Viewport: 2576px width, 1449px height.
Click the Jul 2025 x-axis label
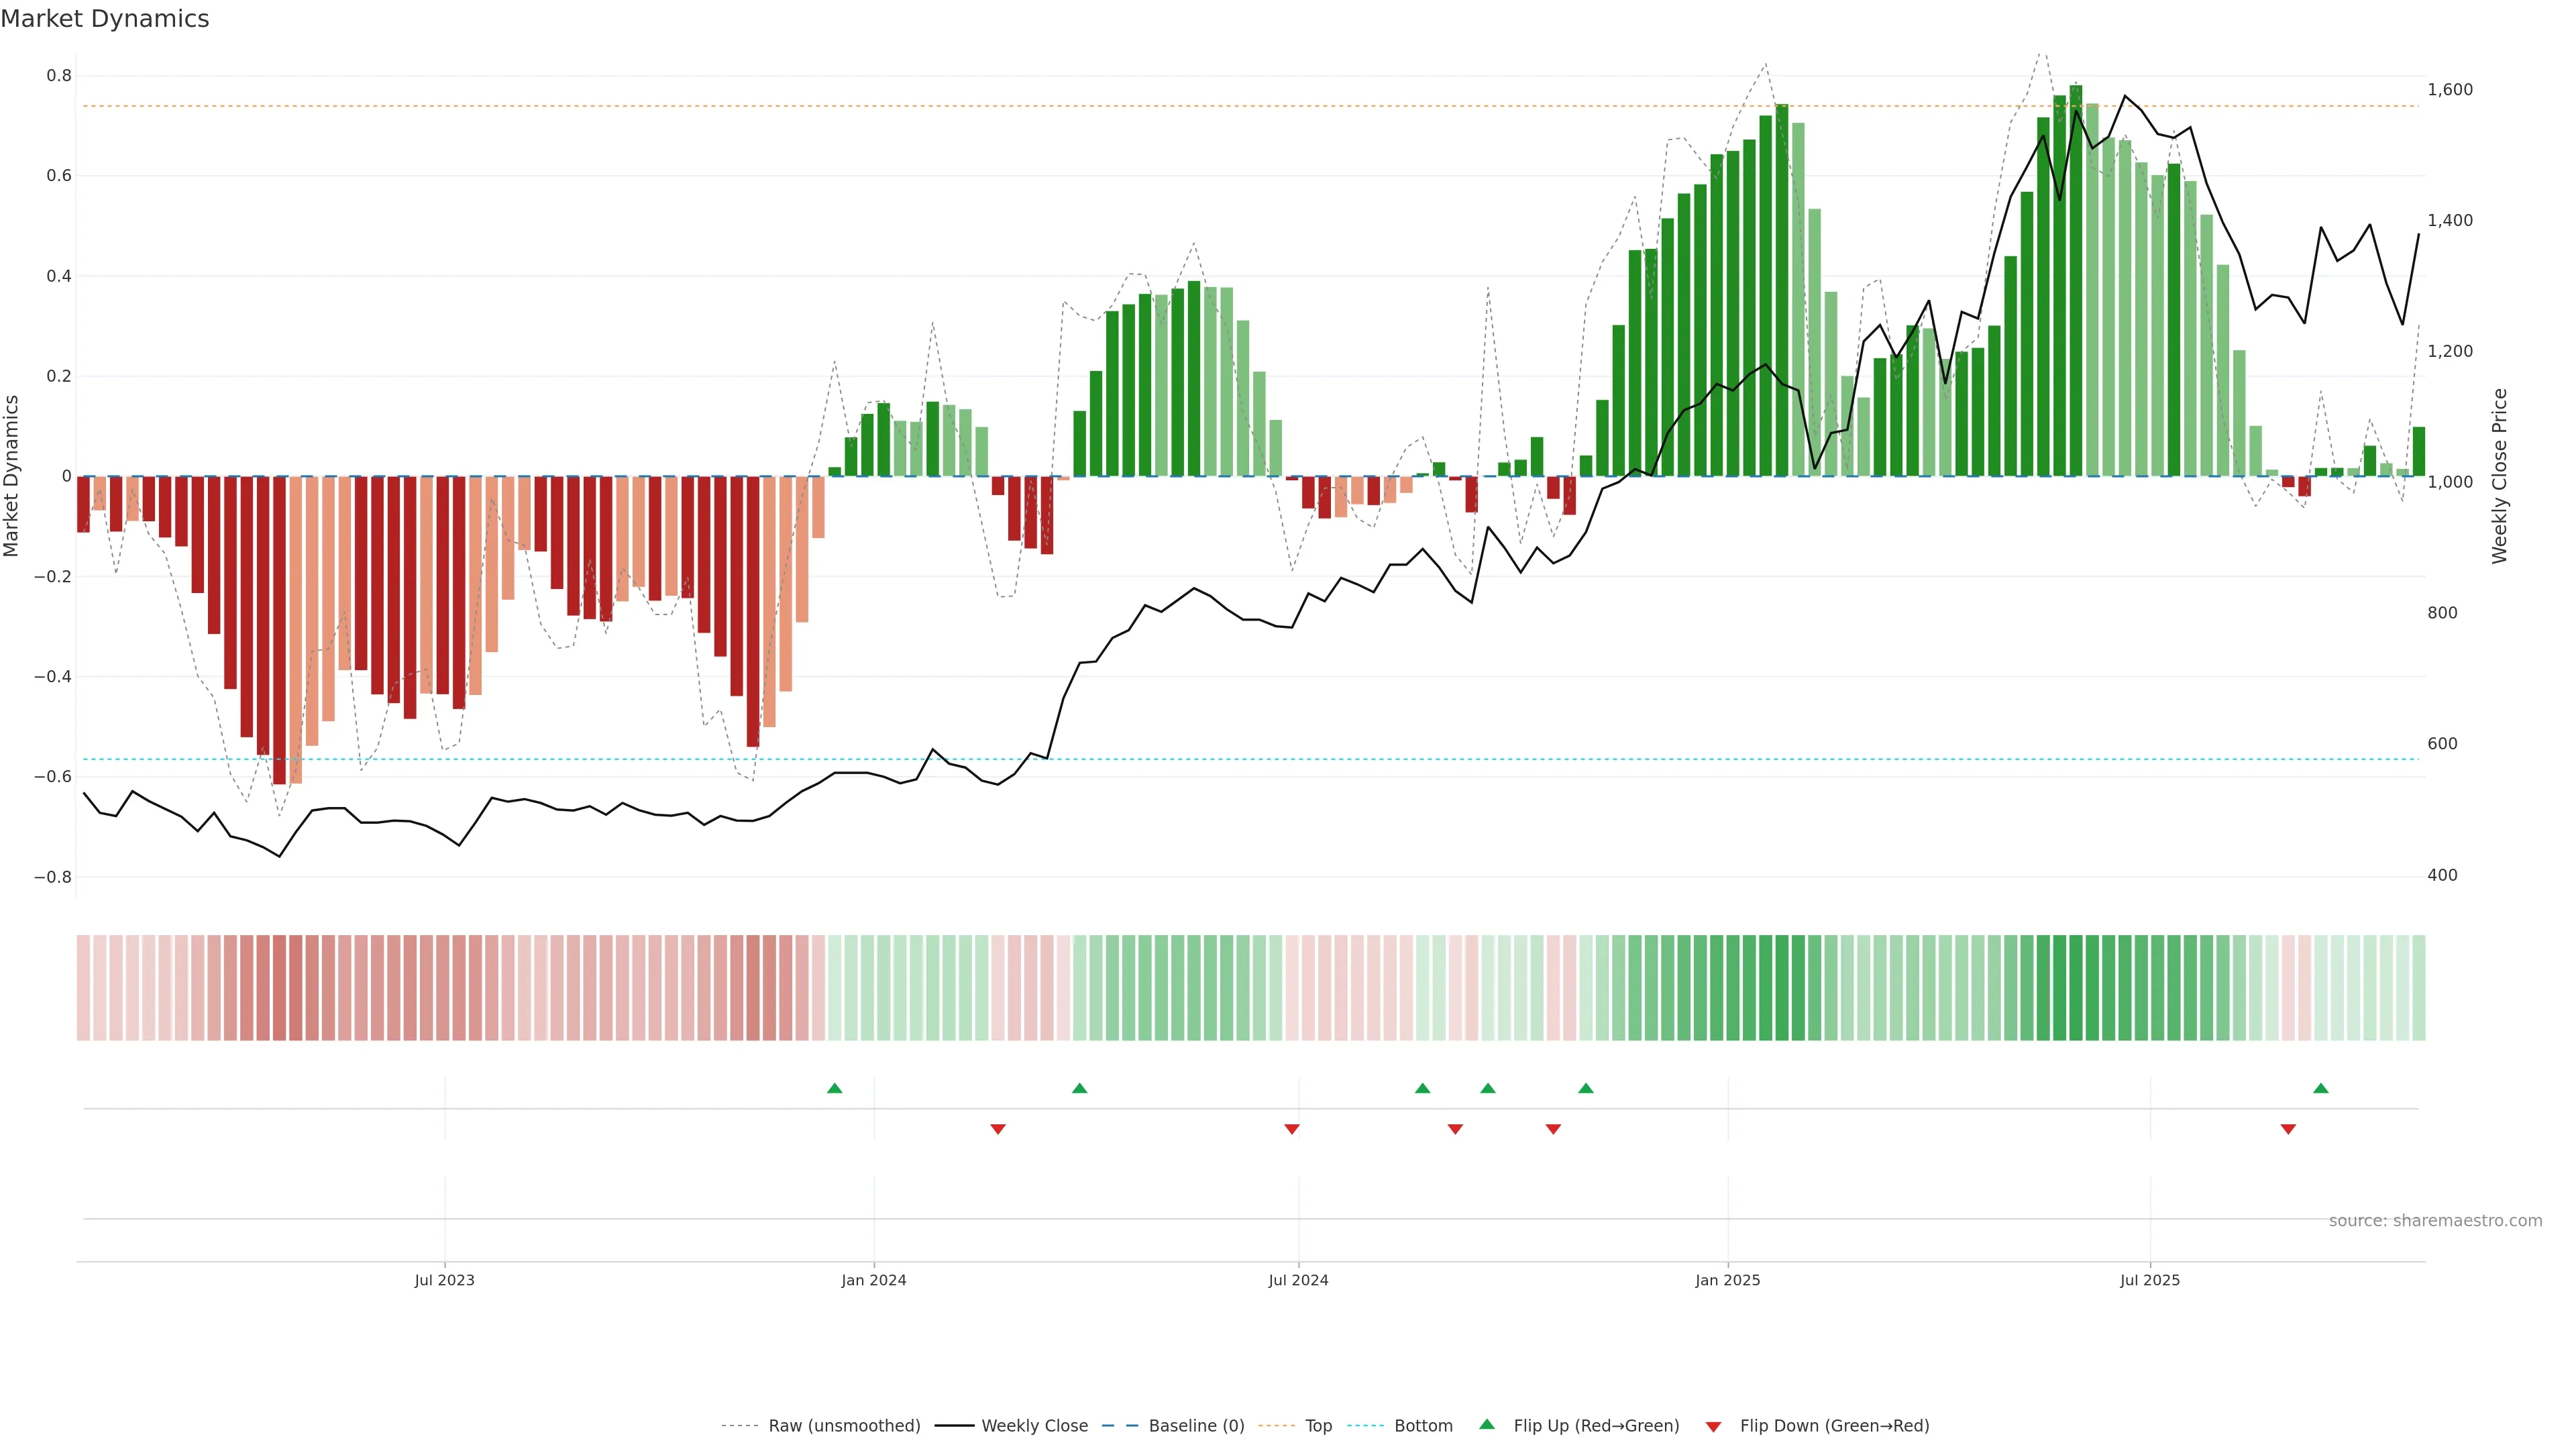[x=2149, y=1280]
